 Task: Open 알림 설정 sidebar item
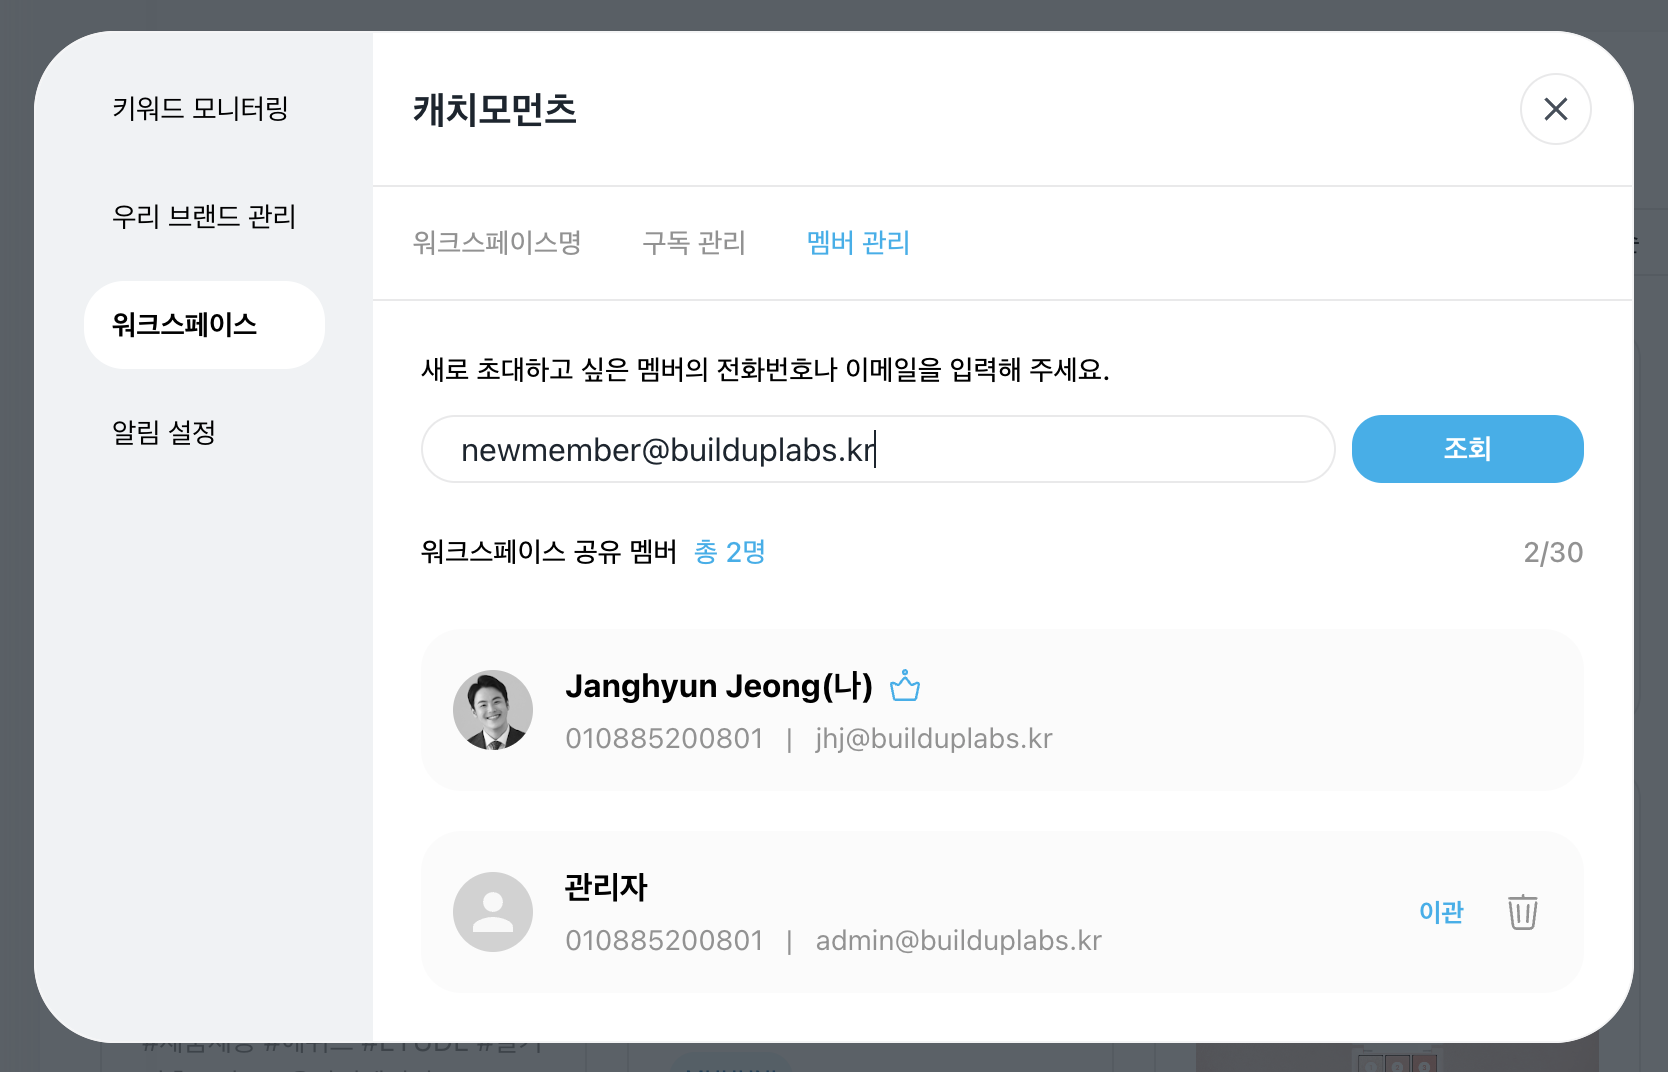click(164, 433)
